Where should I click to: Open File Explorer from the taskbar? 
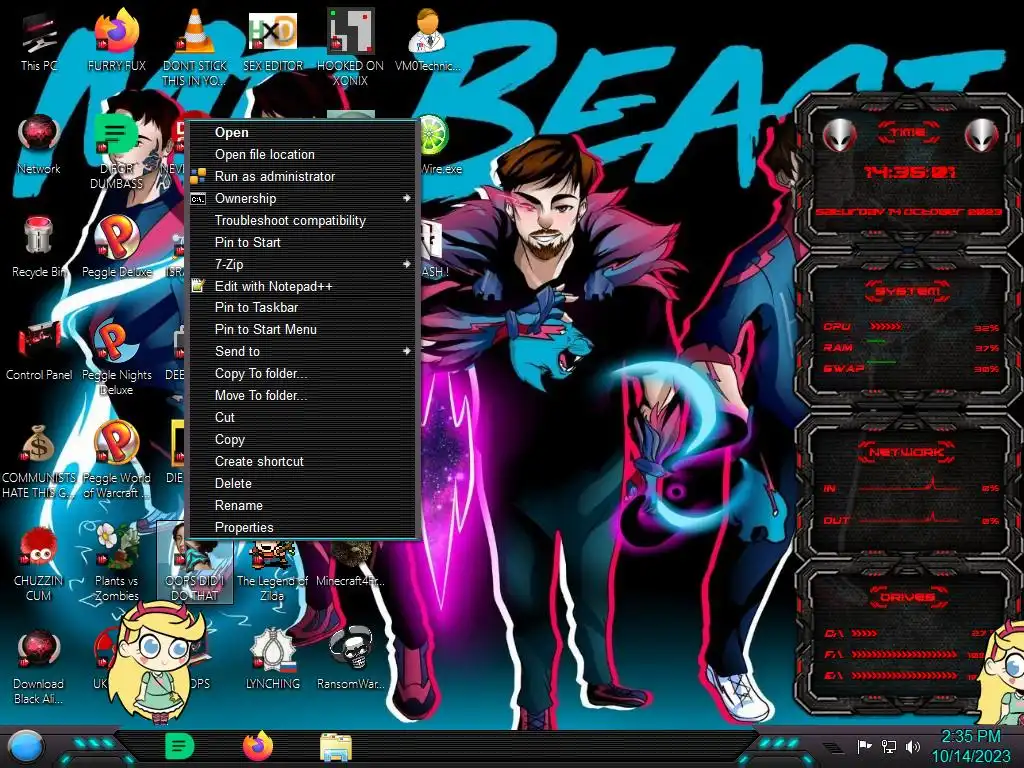point(336,747)
